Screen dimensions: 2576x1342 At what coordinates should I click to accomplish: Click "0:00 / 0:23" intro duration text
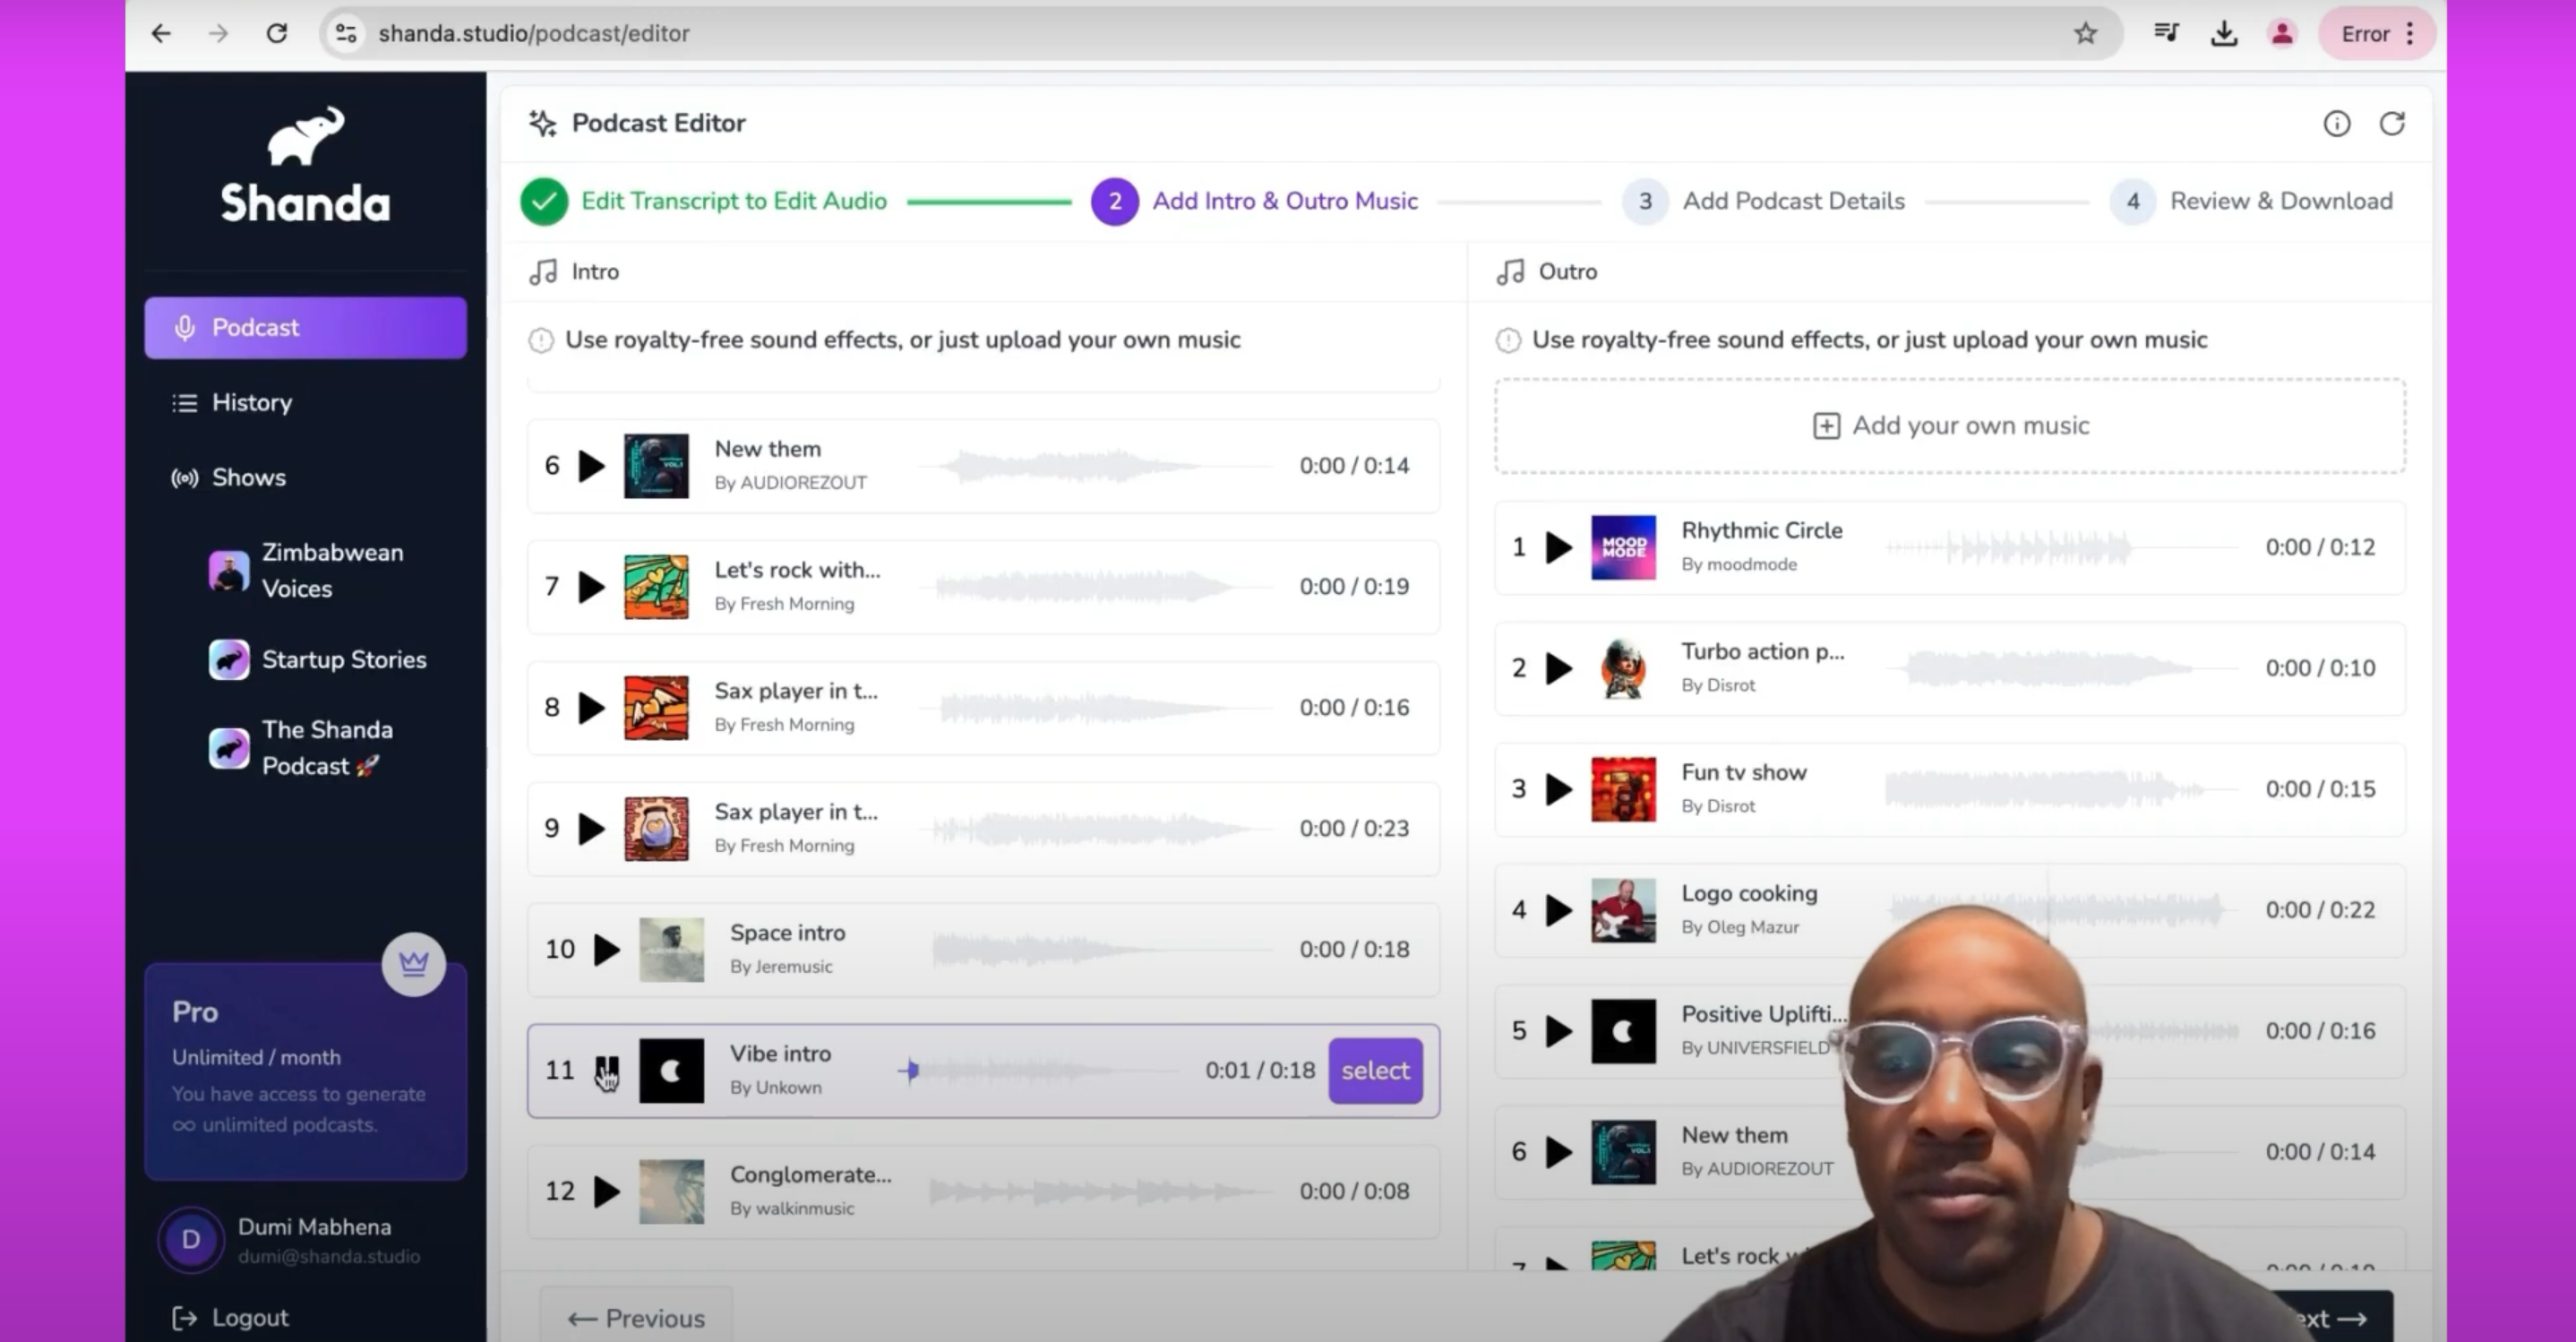click(1354, 829)
